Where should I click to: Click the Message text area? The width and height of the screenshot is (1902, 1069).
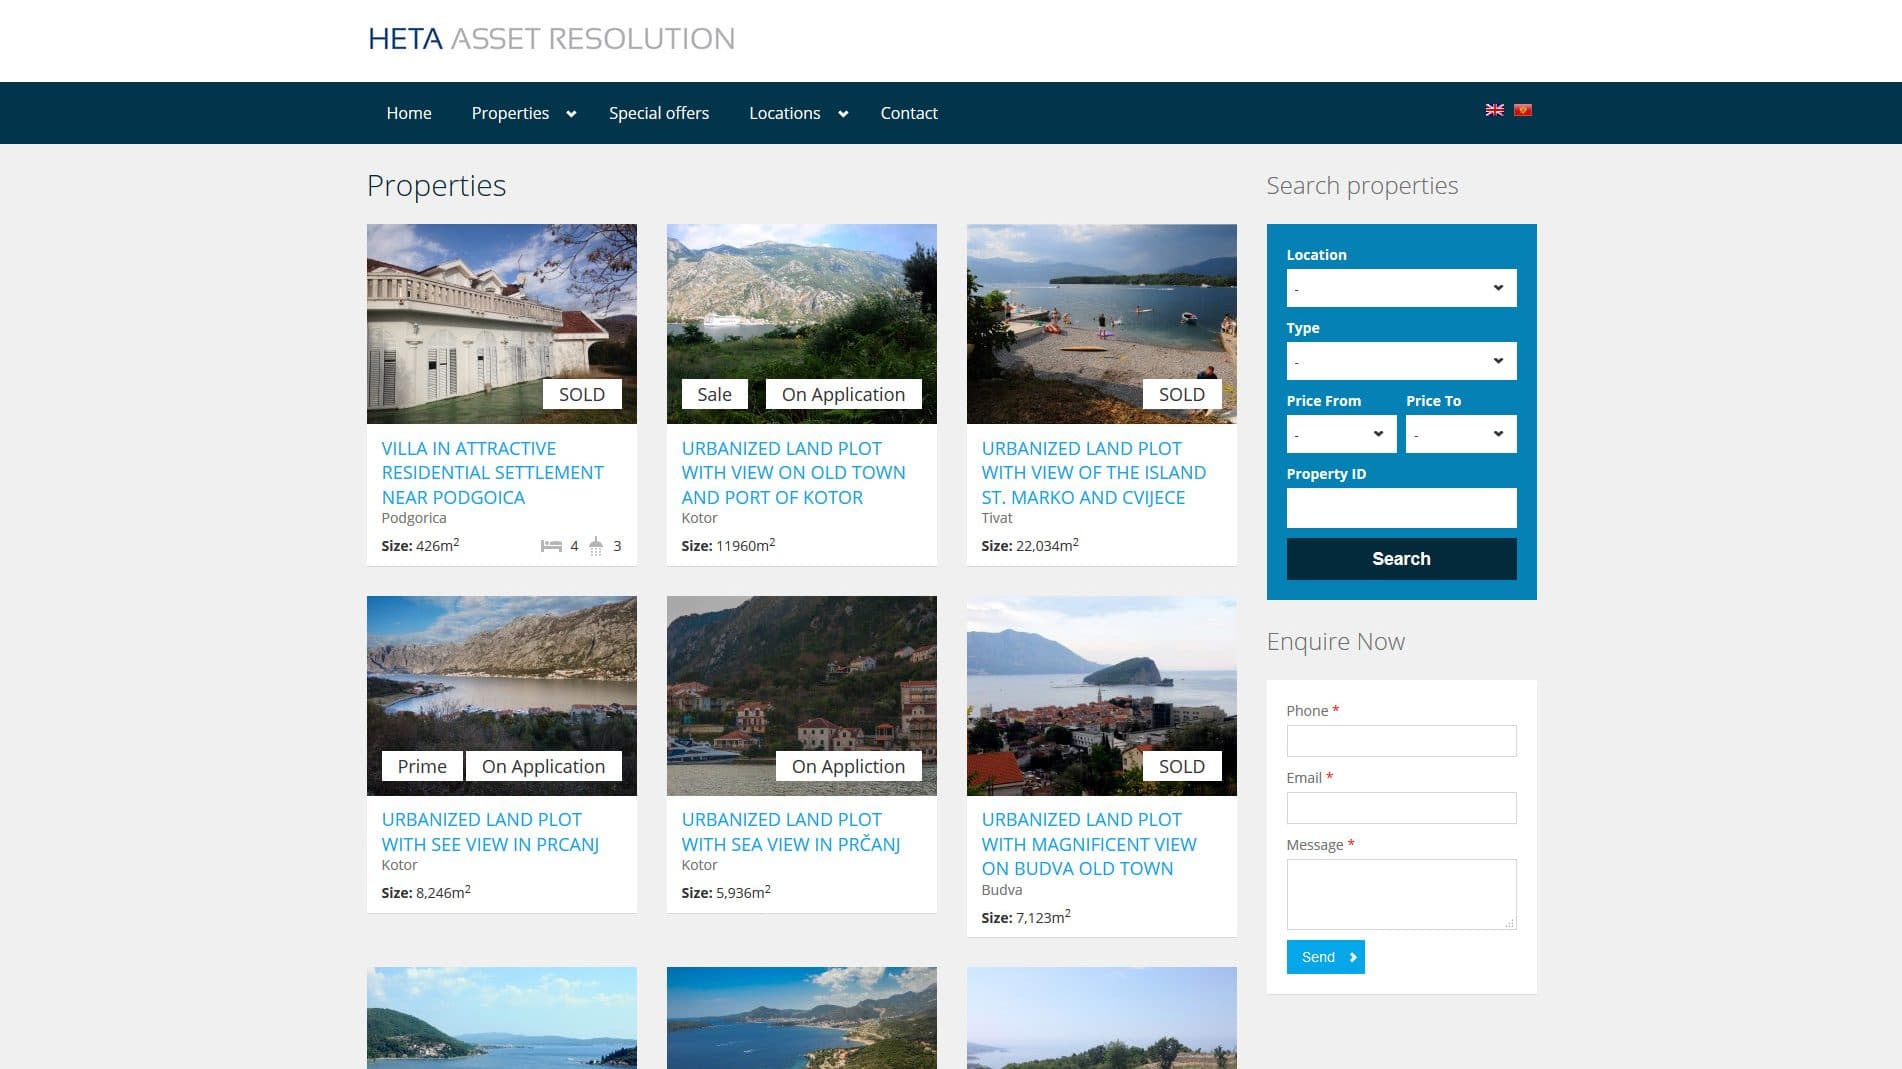point(1401,894)
